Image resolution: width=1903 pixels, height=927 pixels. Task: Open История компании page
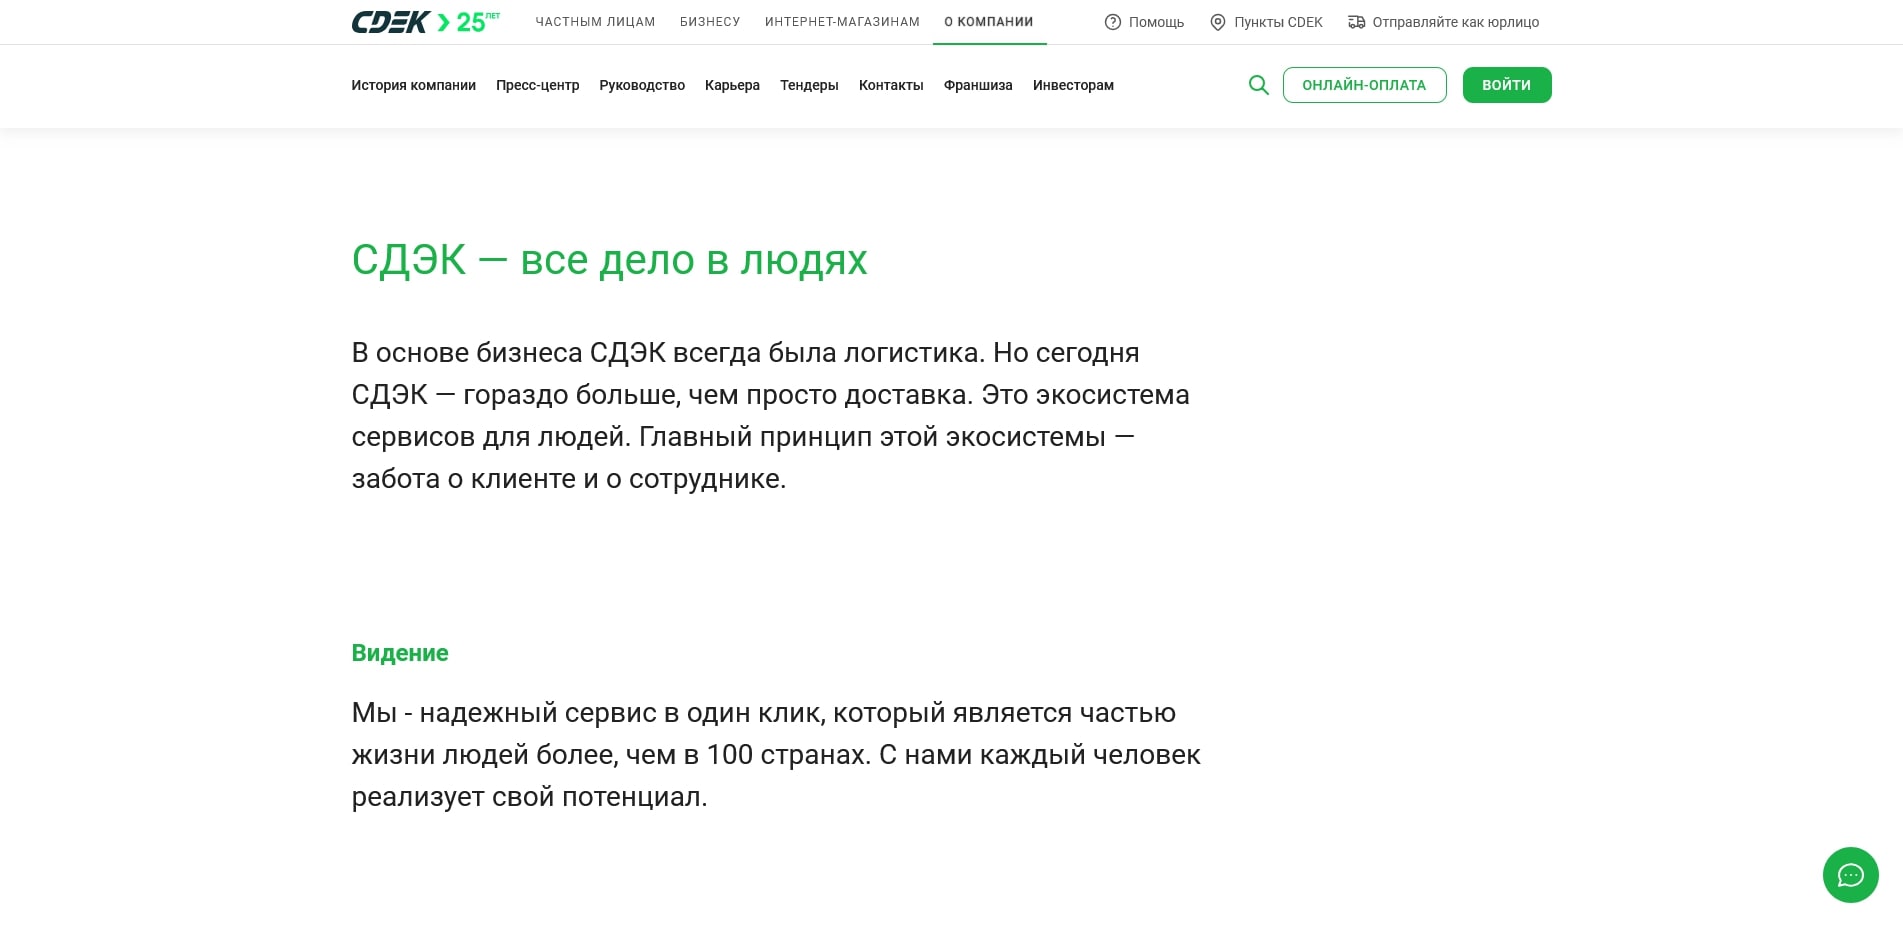pos(413,85)
